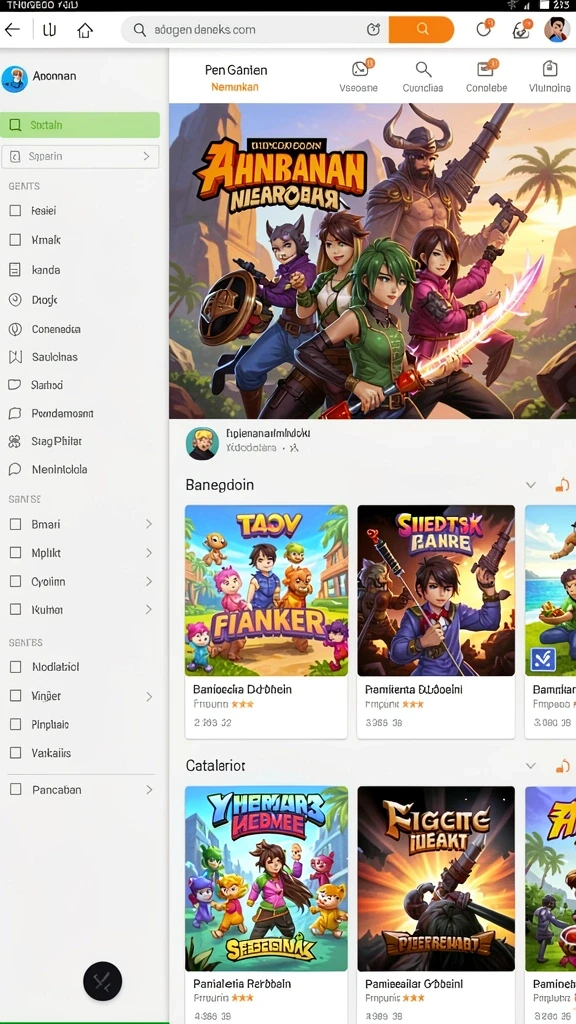
Task: Open the Ahnbanan hero banner
Action: point(372,261)
